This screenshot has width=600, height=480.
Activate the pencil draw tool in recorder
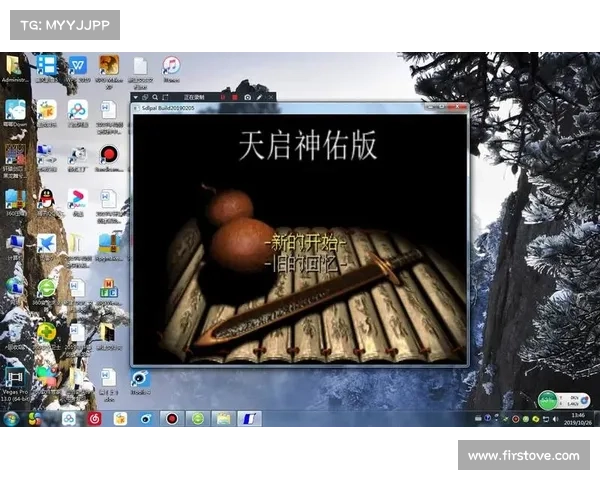[x=259, y=97]
